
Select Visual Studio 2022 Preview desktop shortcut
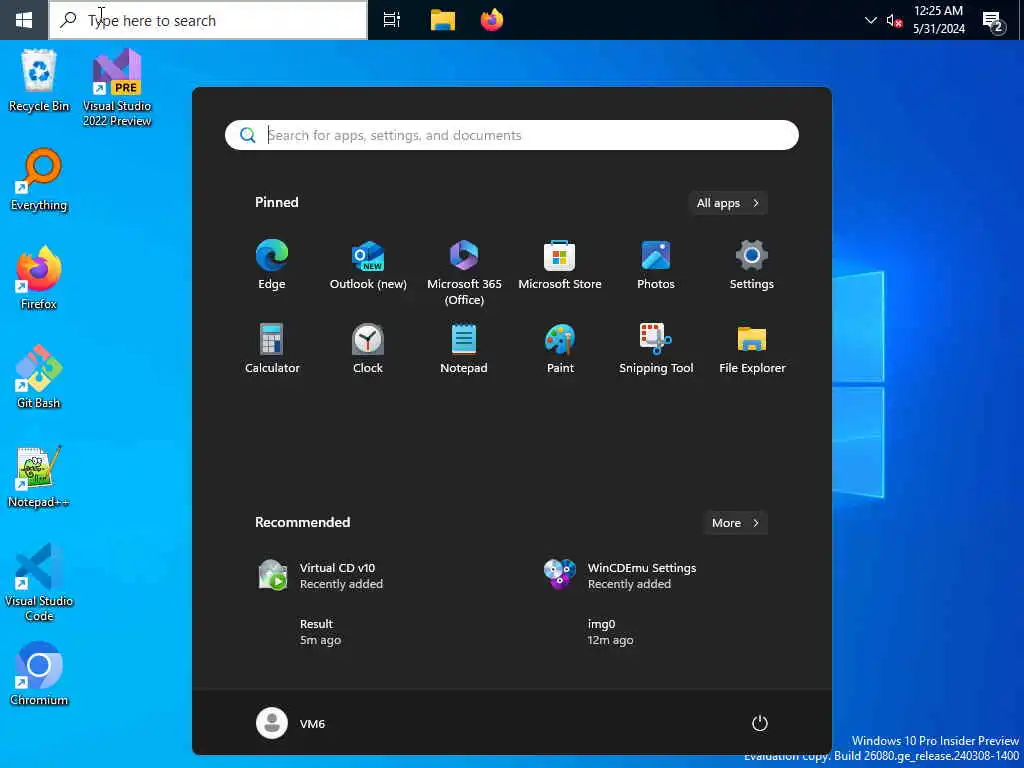[117, 87]
